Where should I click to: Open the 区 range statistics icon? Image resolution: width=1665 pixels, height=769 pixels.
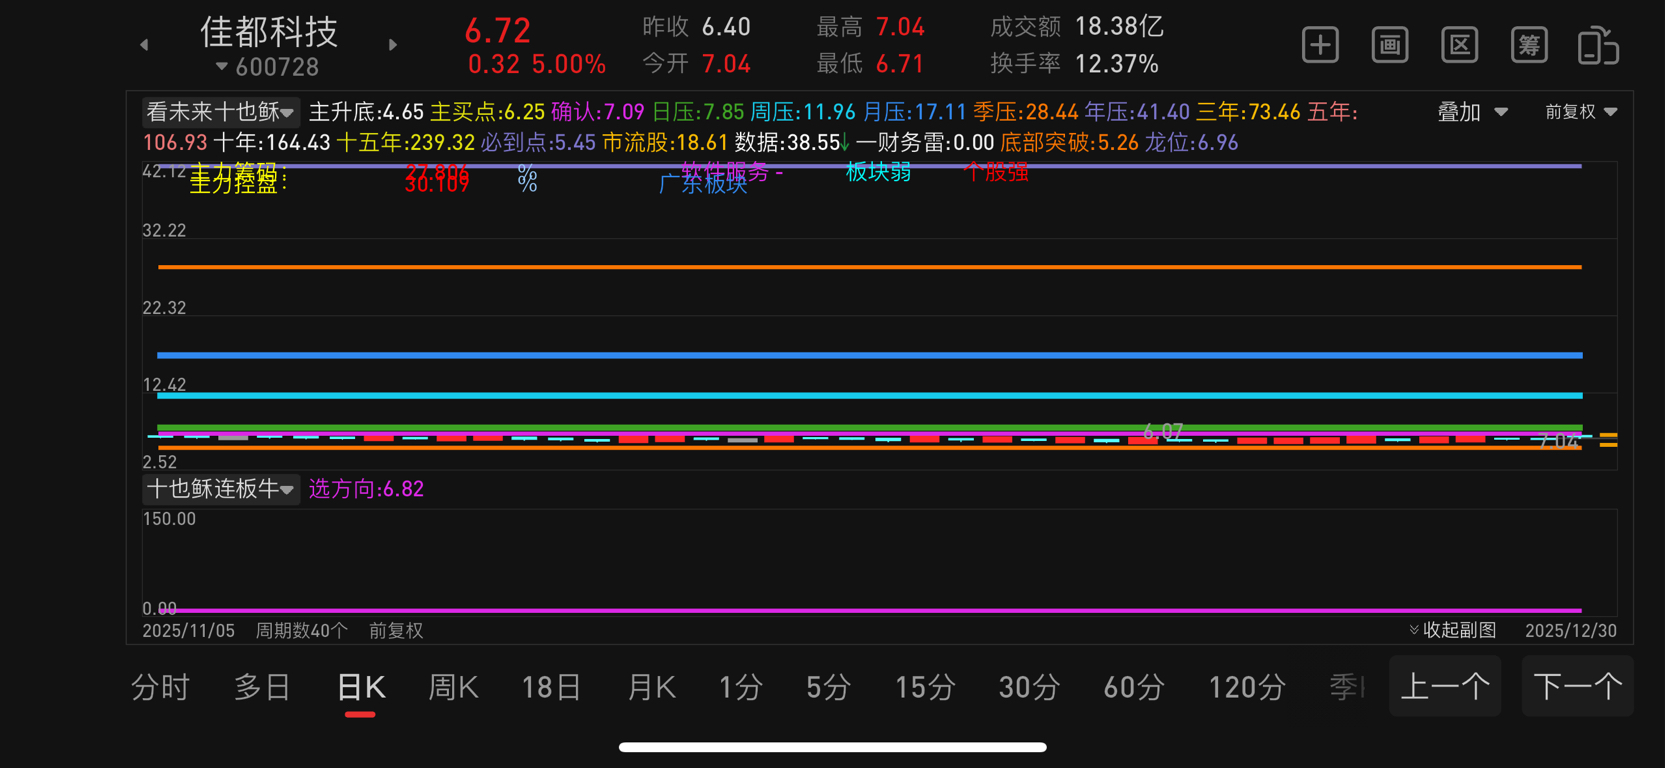(x=1460, y=45)
